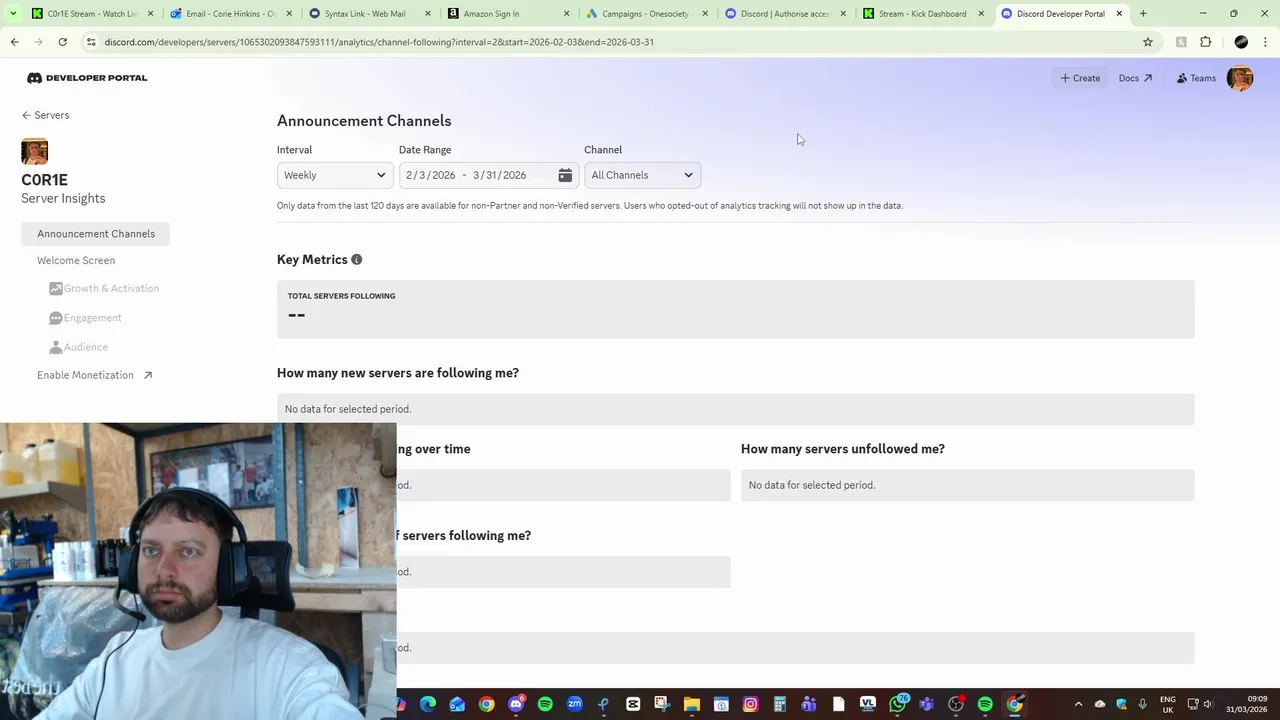Open Instagram from the taskbar
This screenshot has width=1280, height=720.
click(x=751, y=704)
